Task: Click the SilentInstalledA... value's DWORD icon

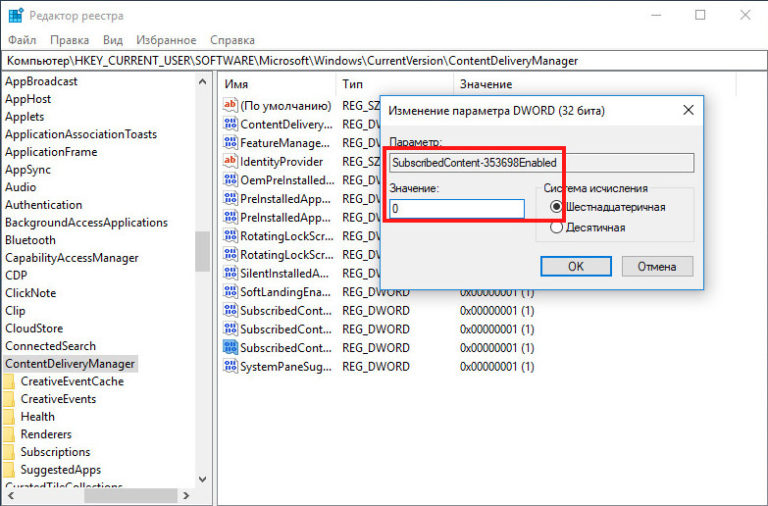Action: (230, 273)
